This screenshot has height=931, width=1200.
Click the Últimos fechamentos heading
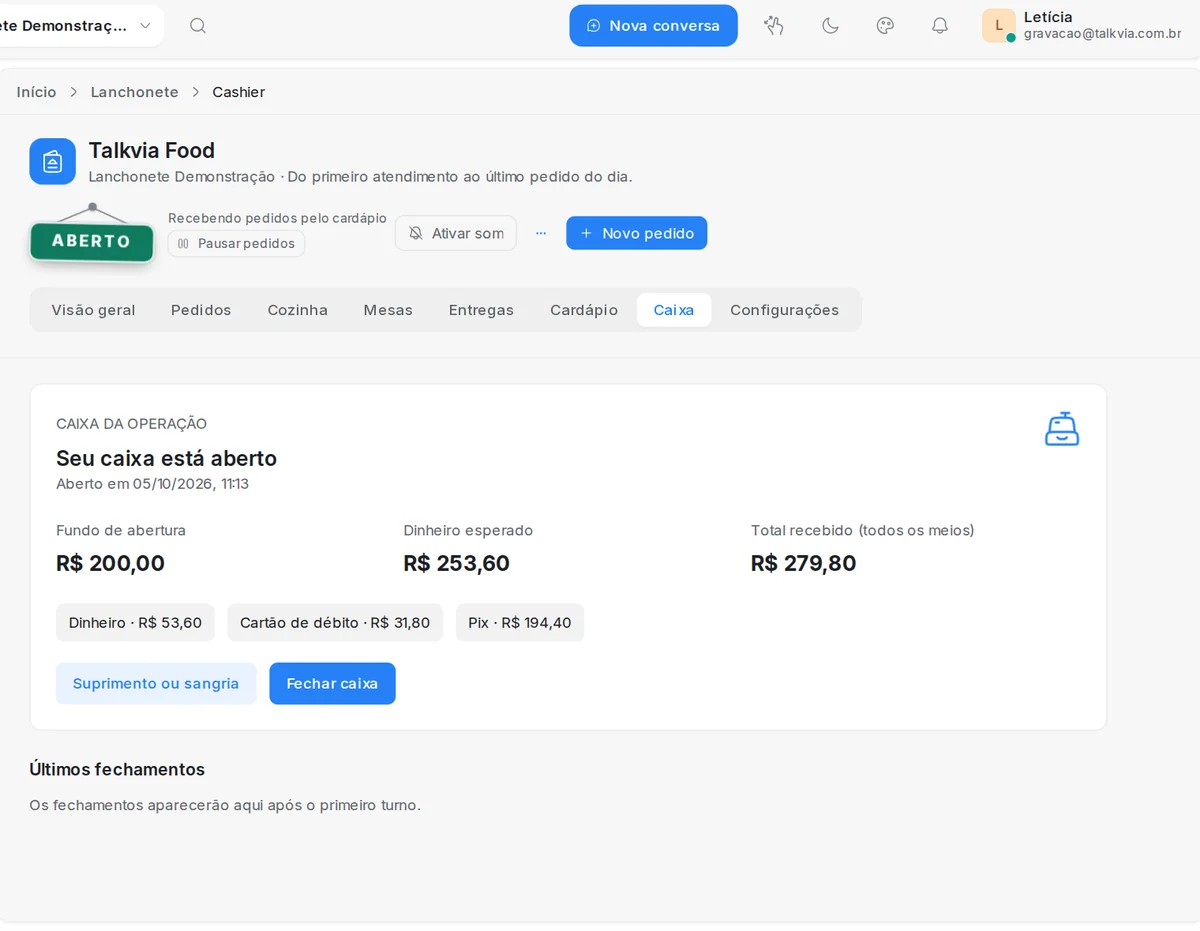117,769
